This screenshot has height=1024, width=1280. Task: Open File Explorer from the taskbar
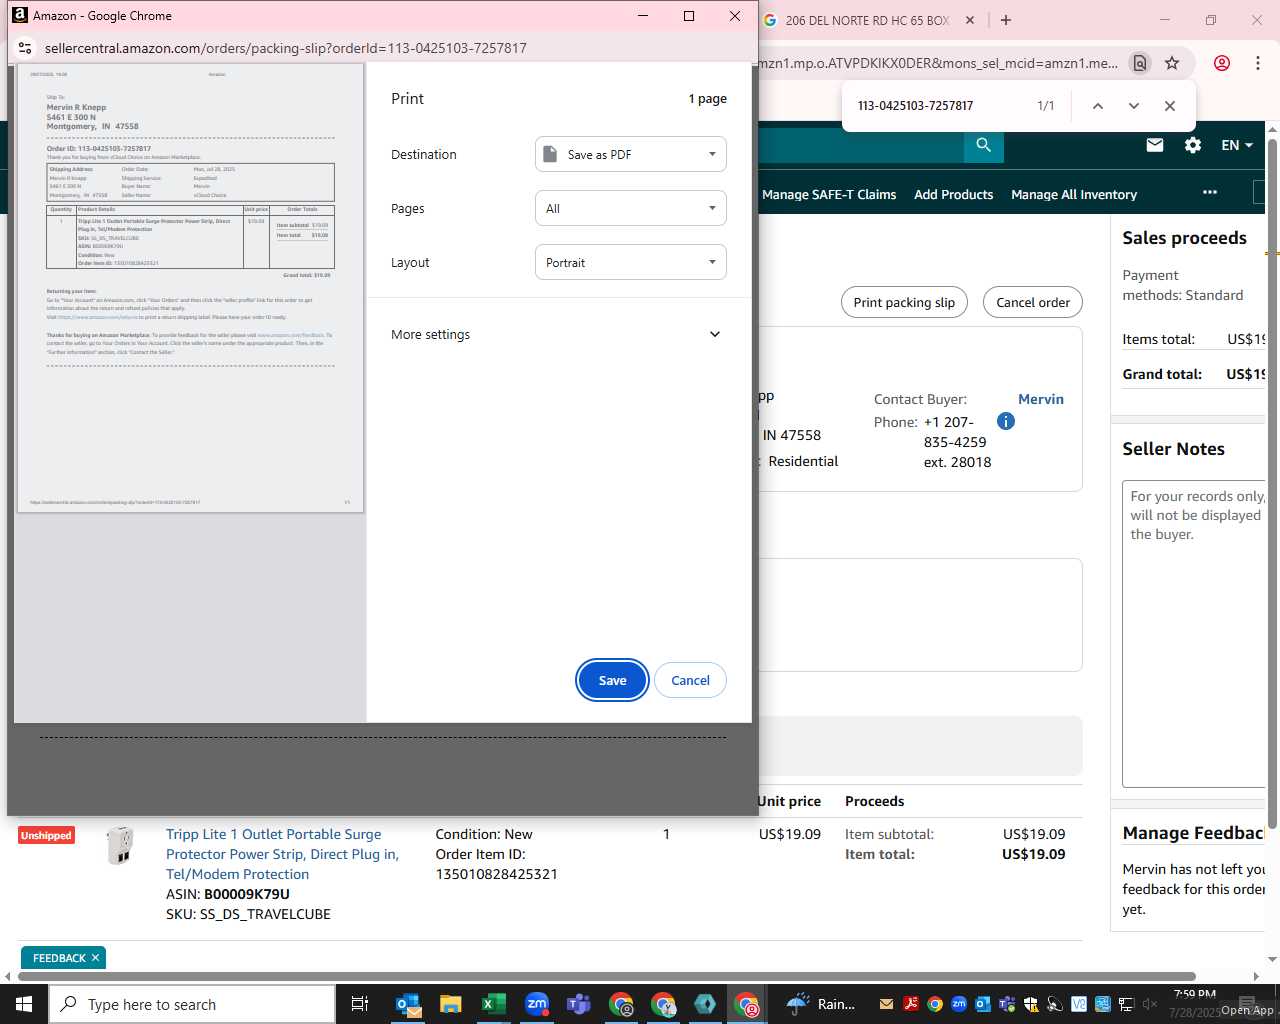[x=451, y=1004]
